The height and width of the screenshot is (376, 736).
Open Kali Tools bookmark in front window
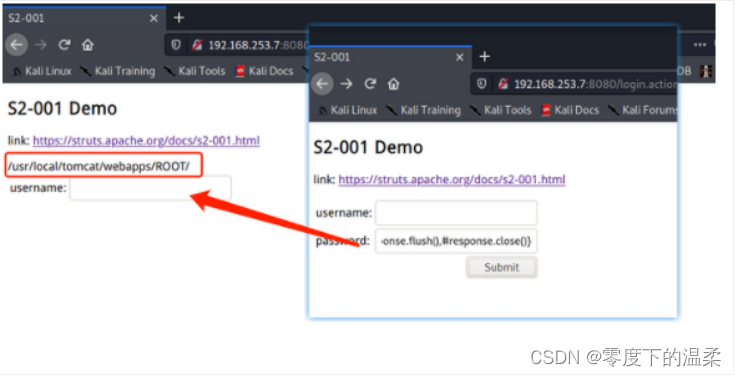[x=501, y=110]
